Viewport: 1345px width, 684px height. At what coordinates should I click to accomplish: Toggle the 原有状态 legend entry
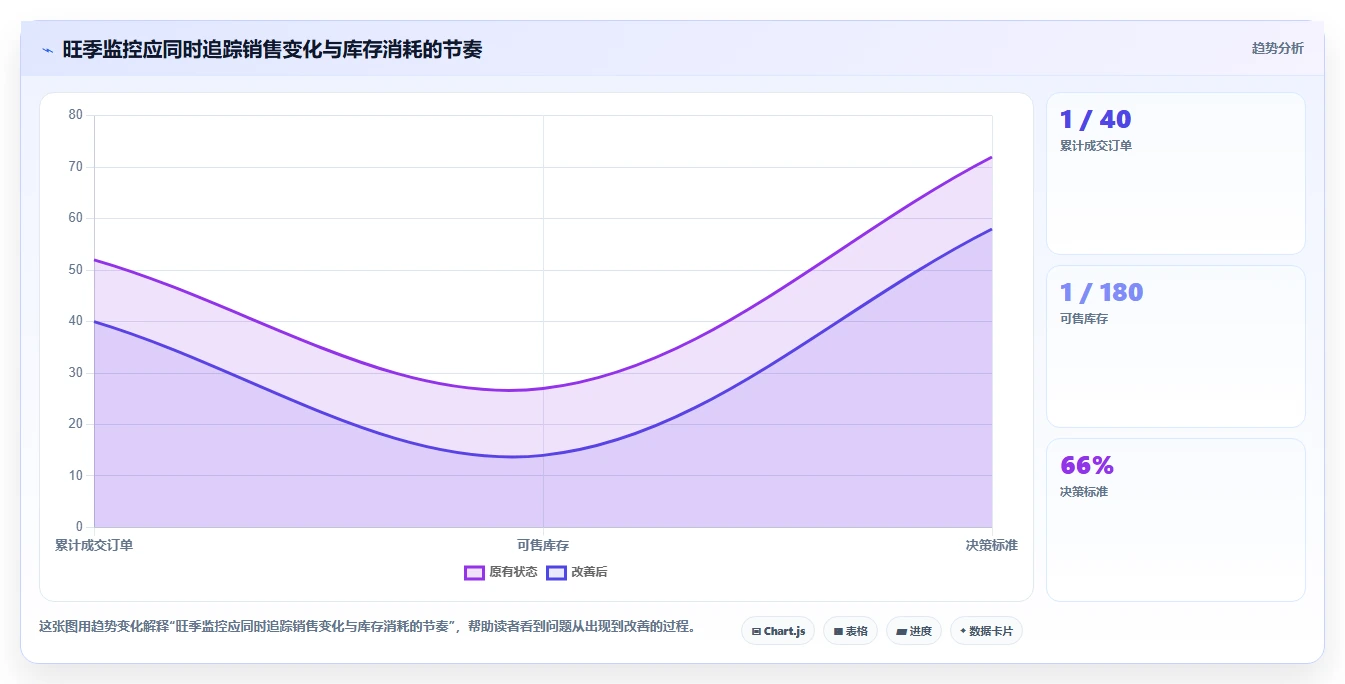tap(501, 572)
